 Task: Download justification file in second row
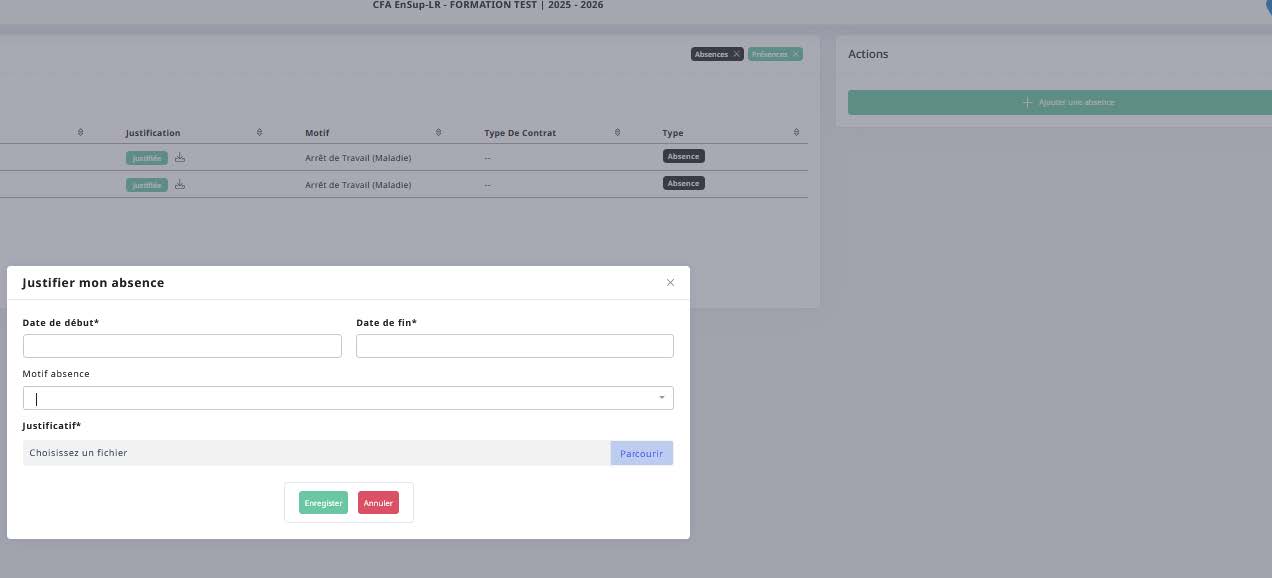coord(180,184)
